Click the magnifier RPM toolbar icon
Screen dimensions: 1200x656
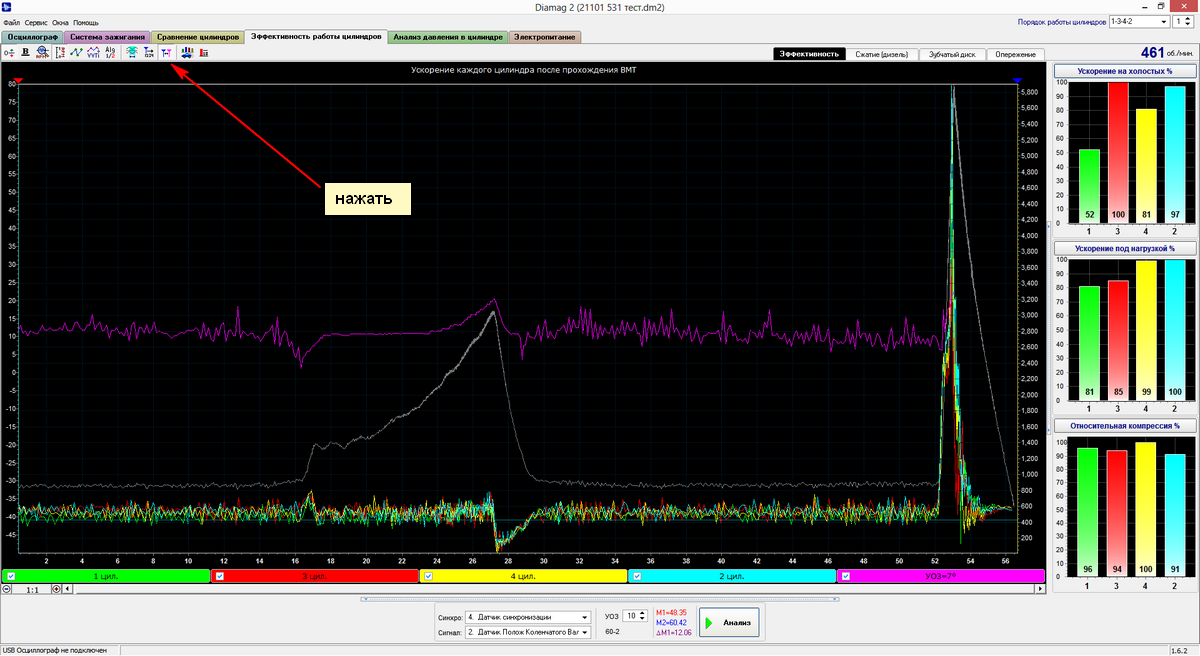coord(41,52)
